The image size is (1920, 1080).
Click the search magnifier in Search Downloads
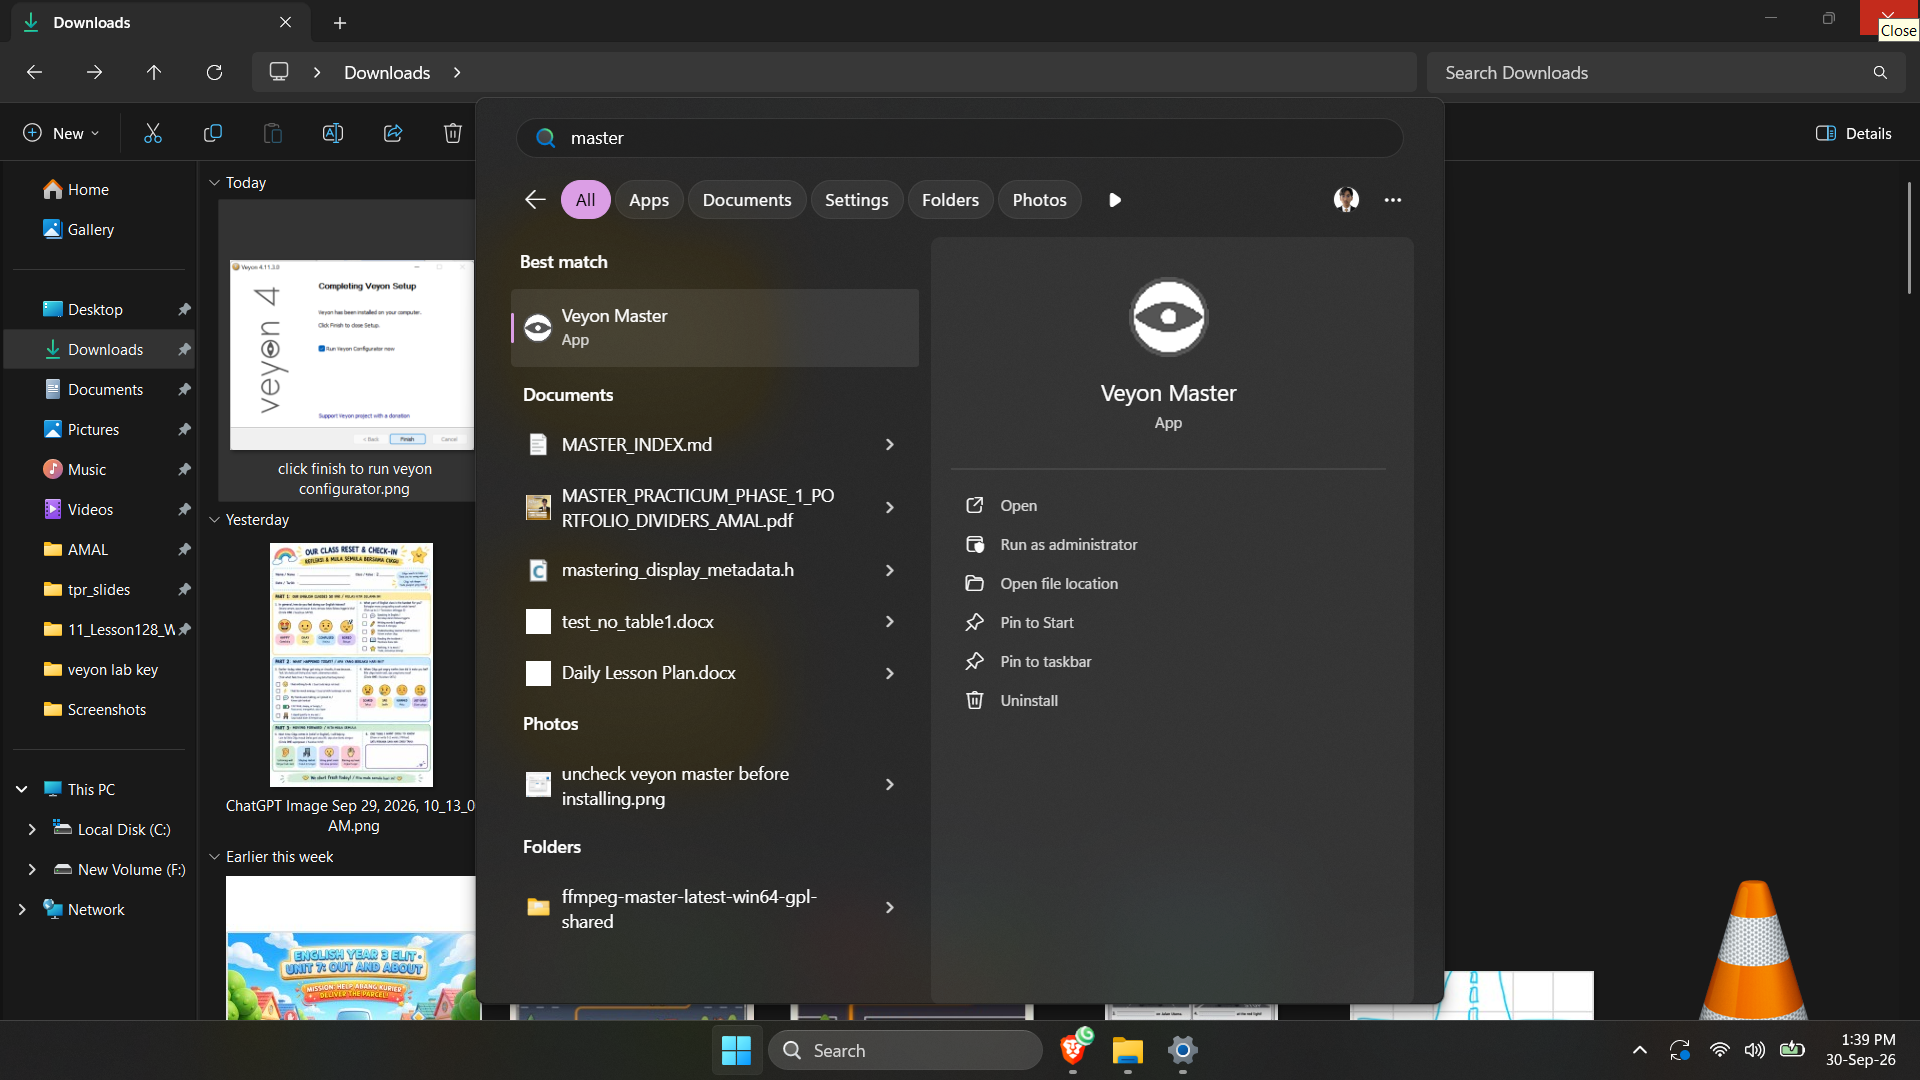coord(1880,72)
